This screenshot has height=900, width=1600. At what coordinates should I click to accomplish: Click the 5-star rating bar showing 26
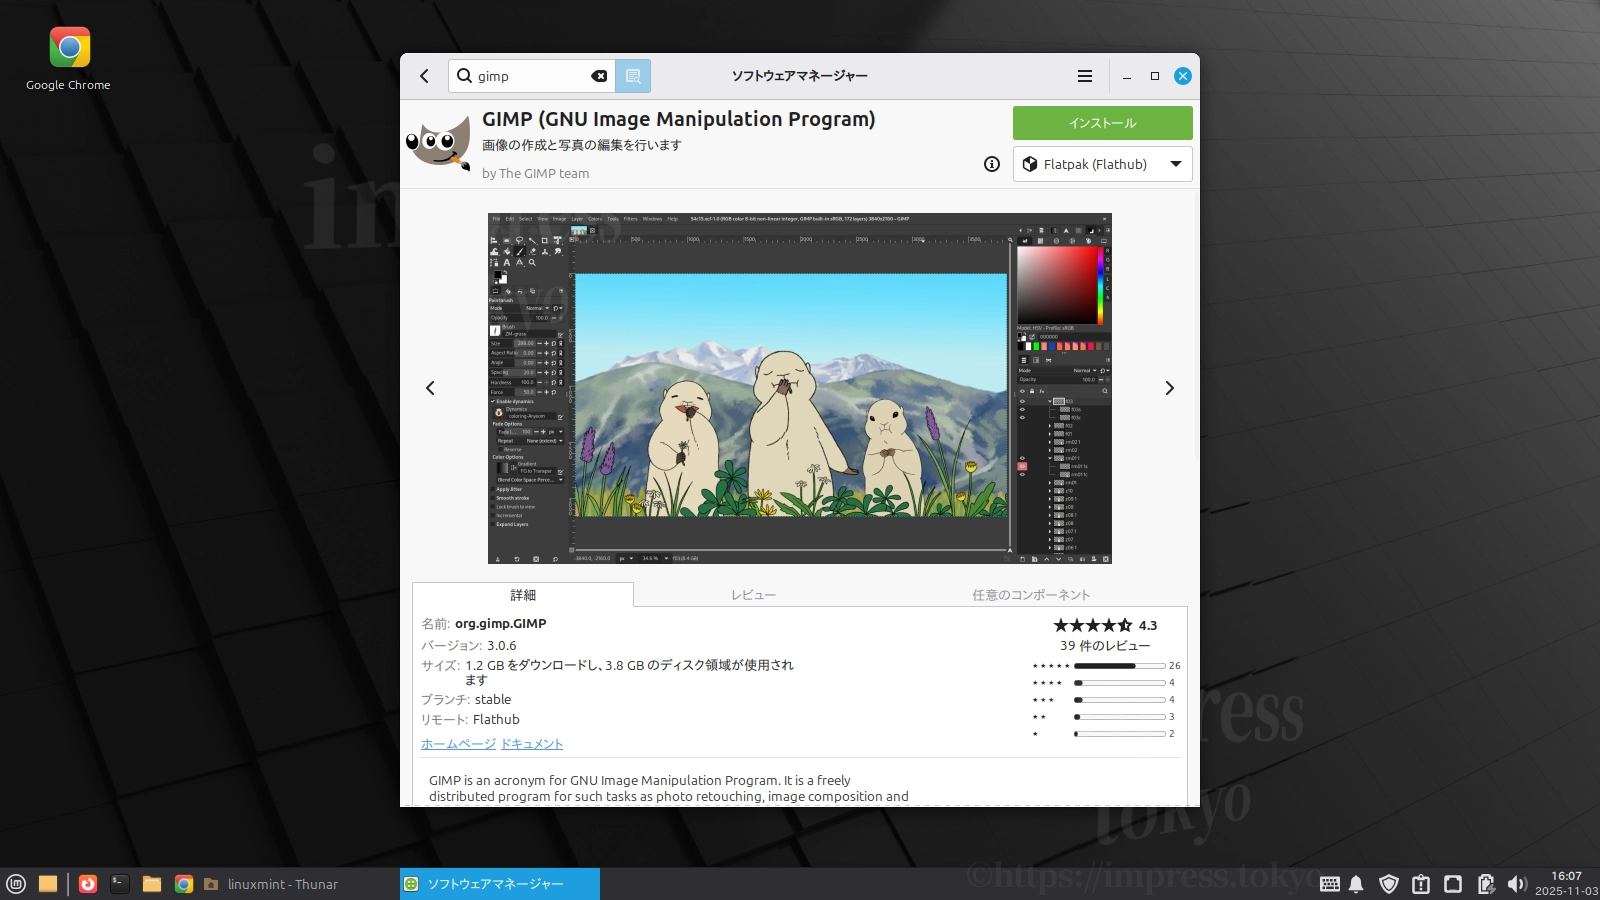pos(1120,665)
